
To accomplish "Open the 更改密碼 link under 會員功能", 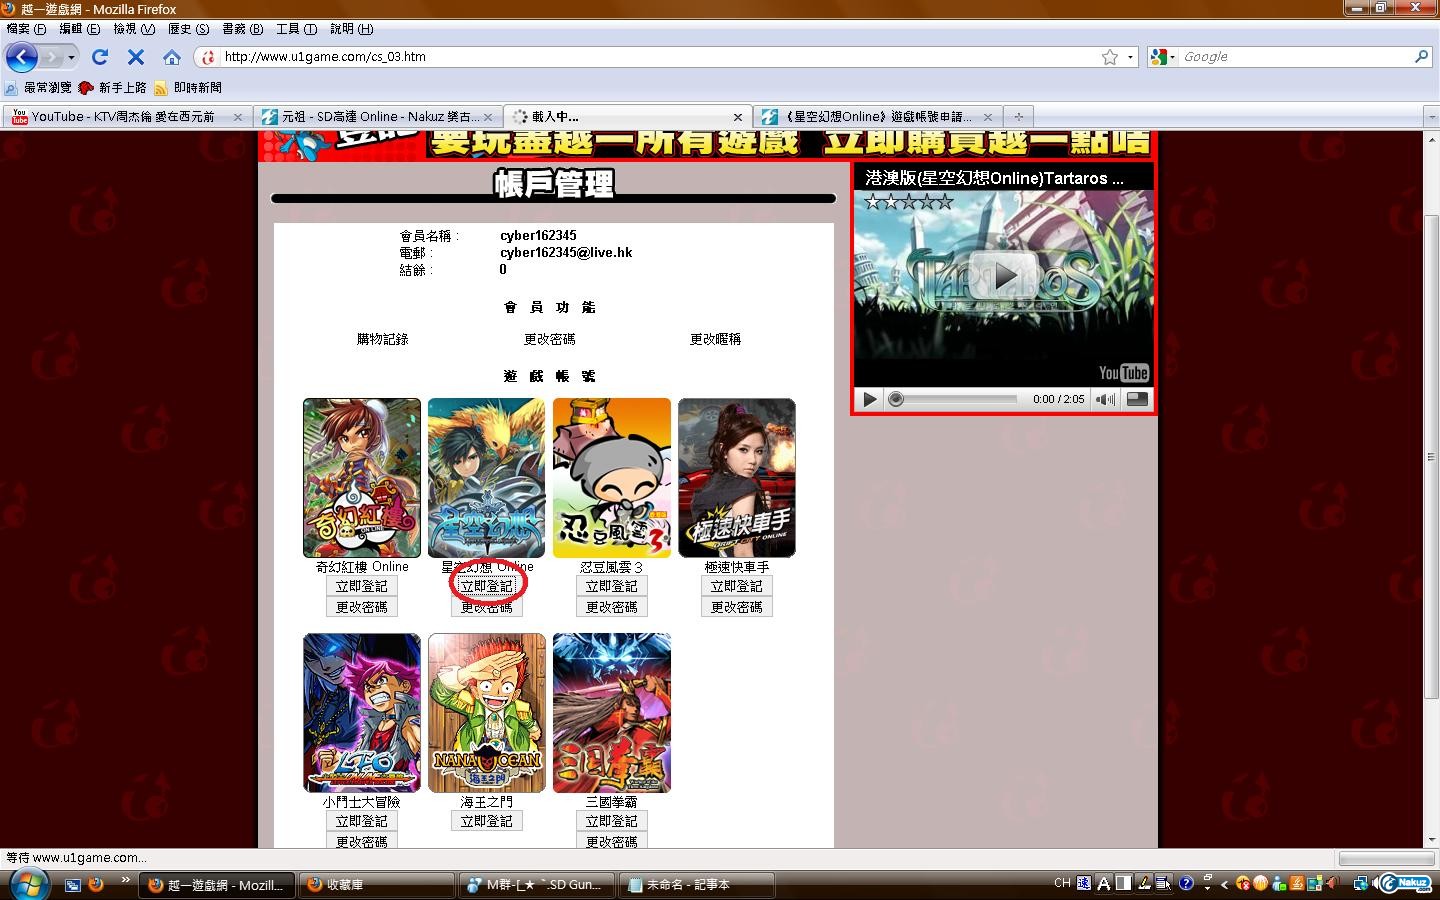I will click(550, 339).
